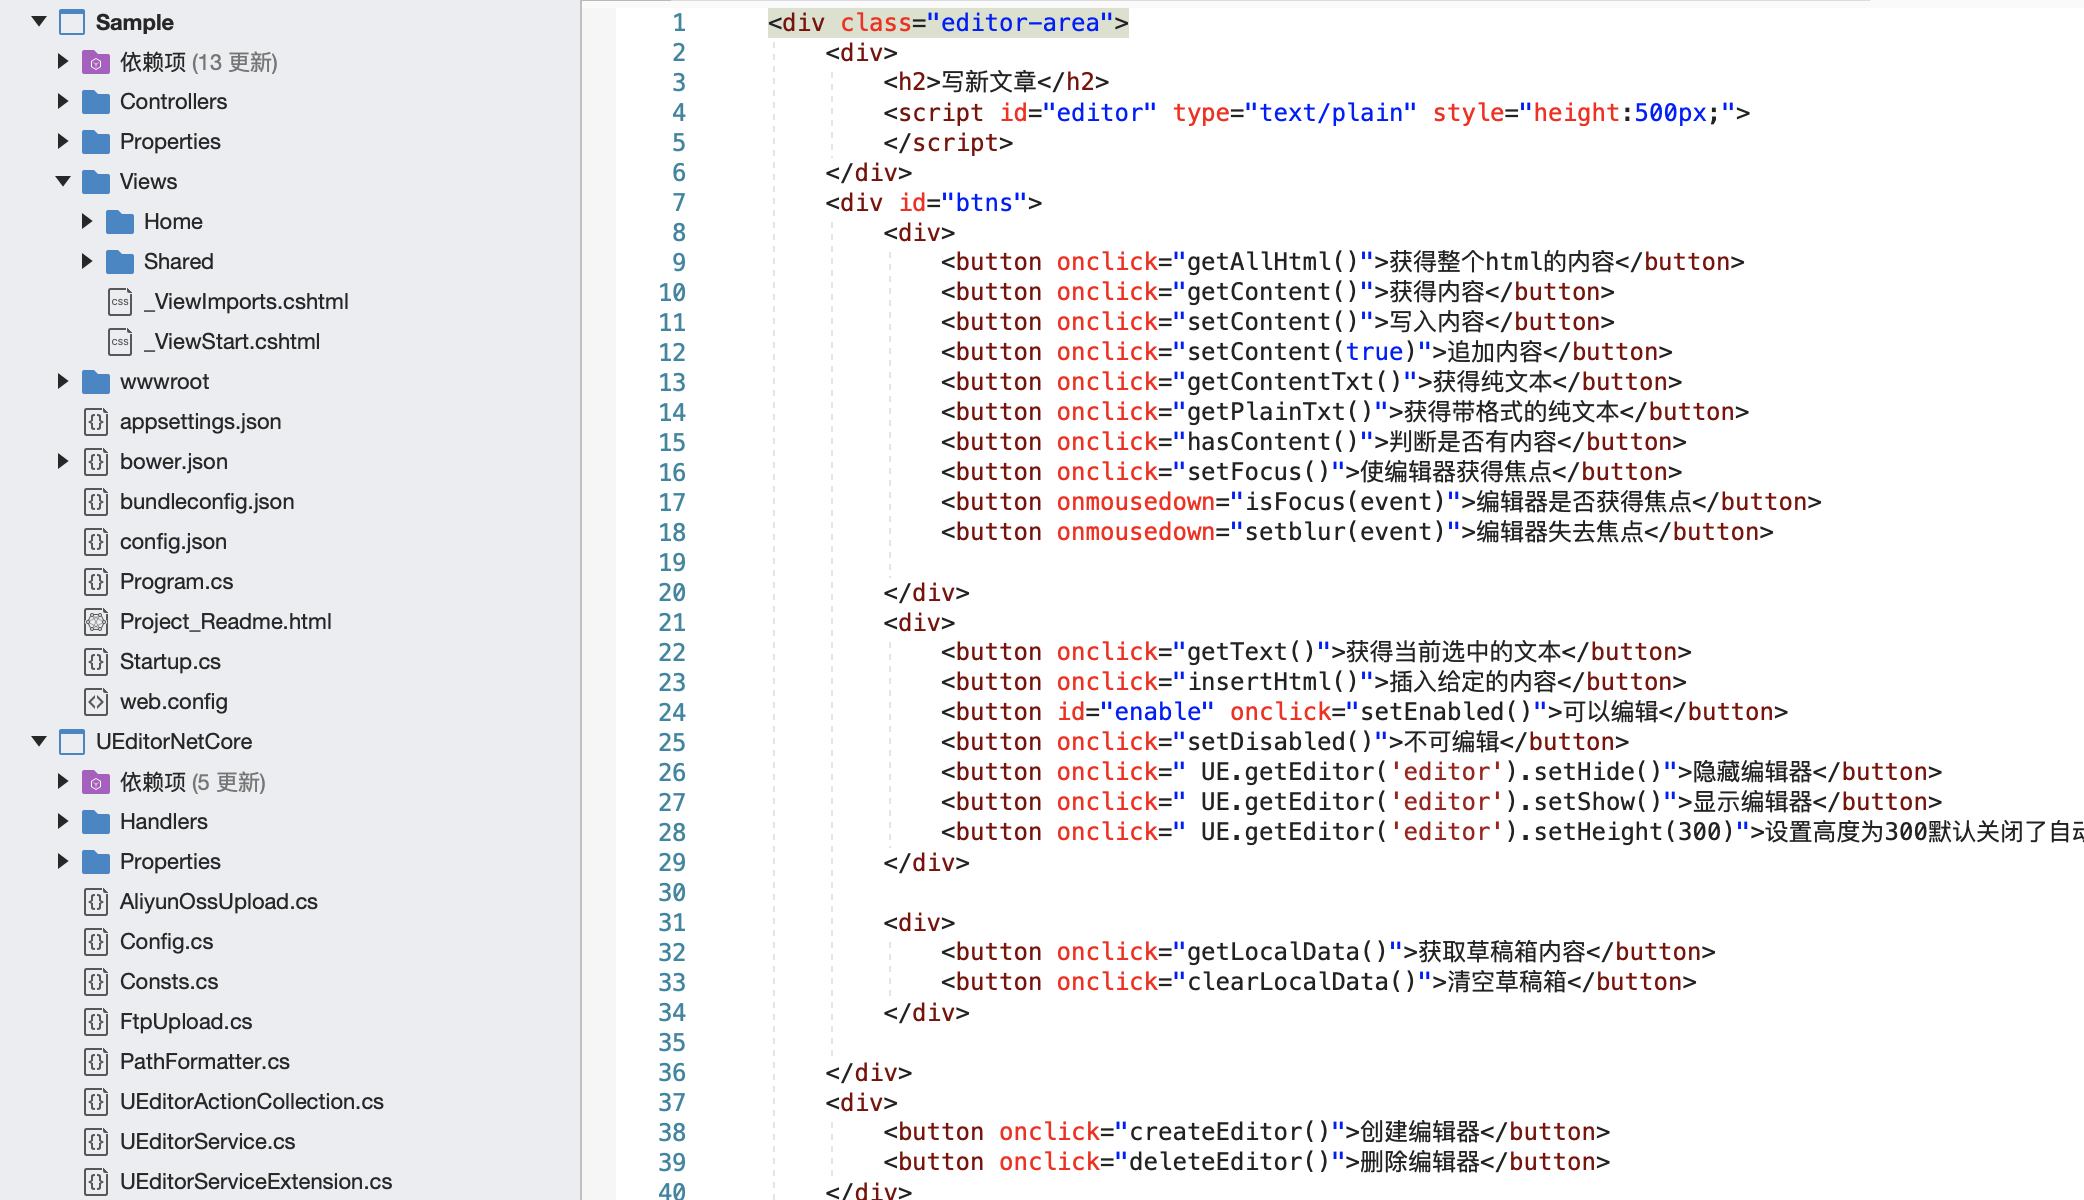This screenshot has height=1200, width=2084.
Task: Click the purple dependencies icon under Sample
Action: [96, 62]
